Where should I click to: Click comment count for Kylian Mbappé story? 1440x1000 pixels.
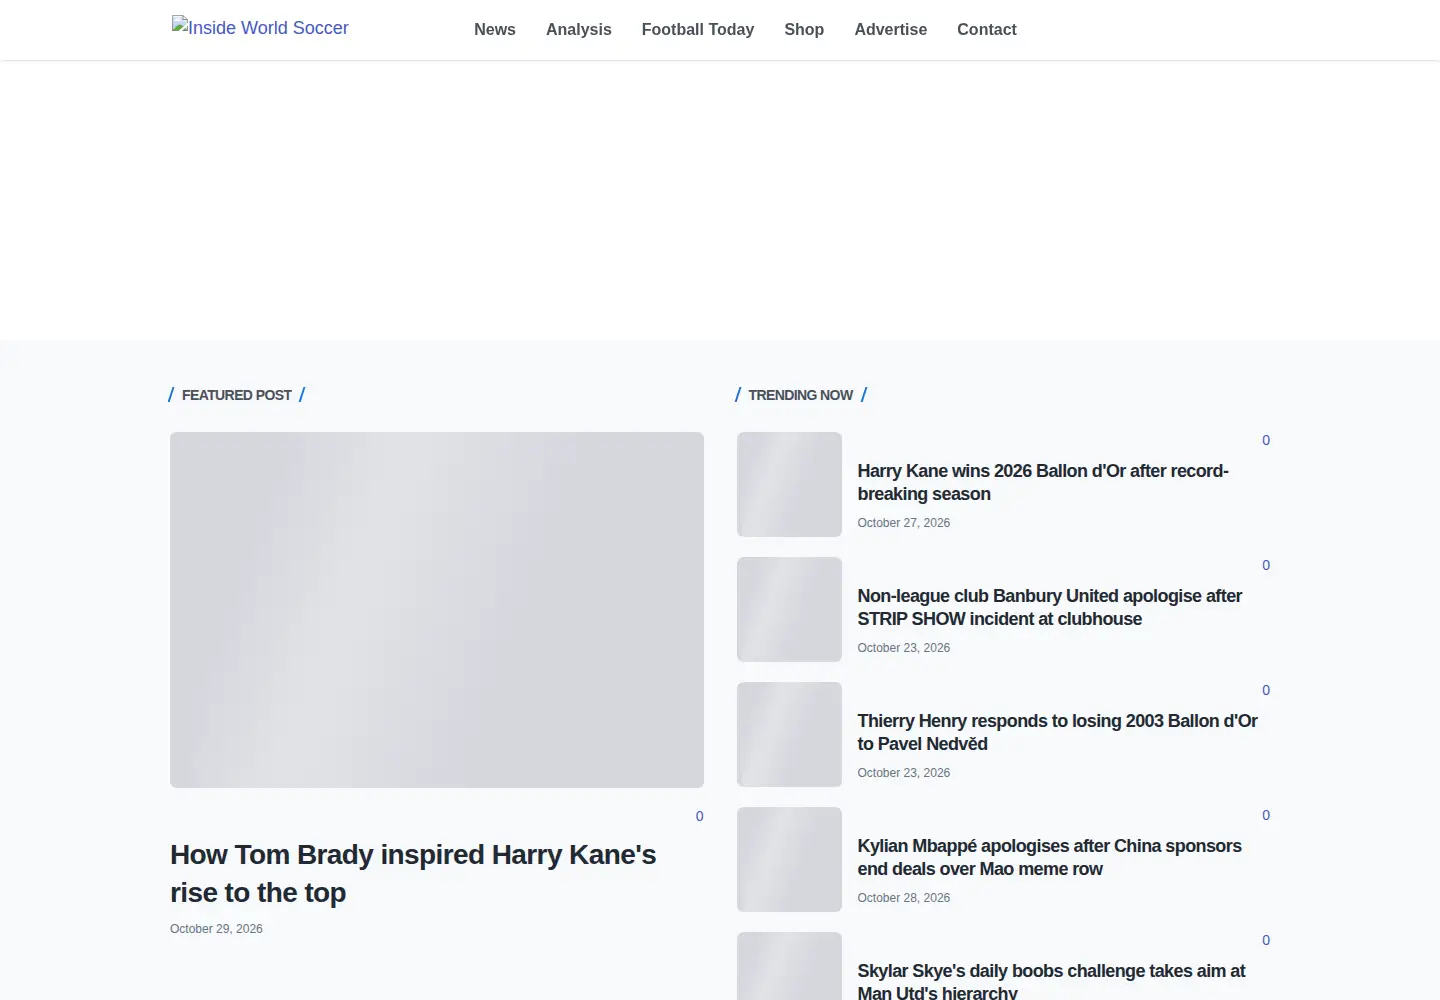click(1266, 815)
